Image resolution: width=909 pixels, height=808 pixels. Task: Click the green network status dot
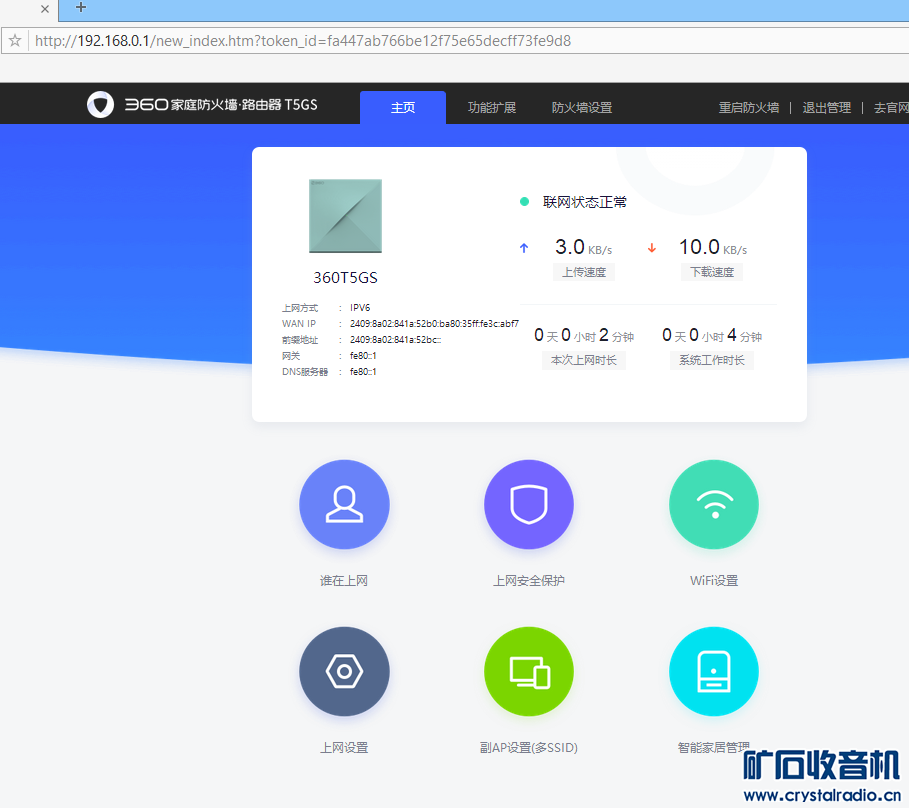pyautogui.click(x=524, y=202)
